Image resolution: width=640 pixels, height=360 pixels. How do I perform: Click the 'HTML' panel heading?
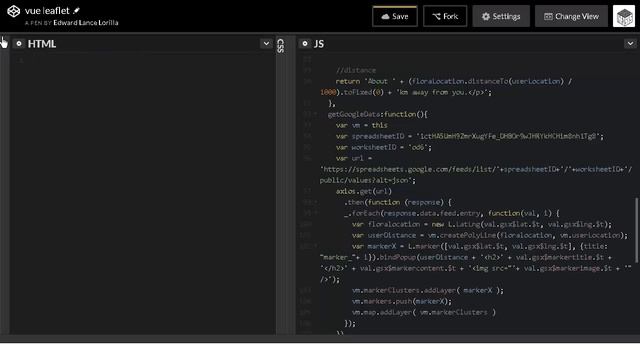[x=42, y=44]
